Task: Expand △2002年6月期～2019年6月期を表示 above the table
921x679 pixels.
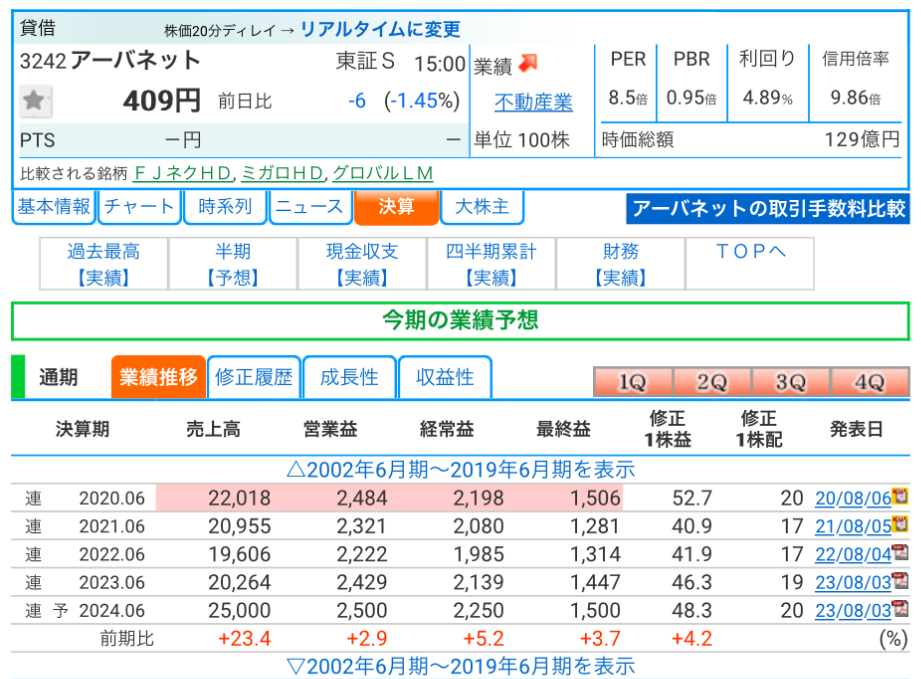Action: 461,470
